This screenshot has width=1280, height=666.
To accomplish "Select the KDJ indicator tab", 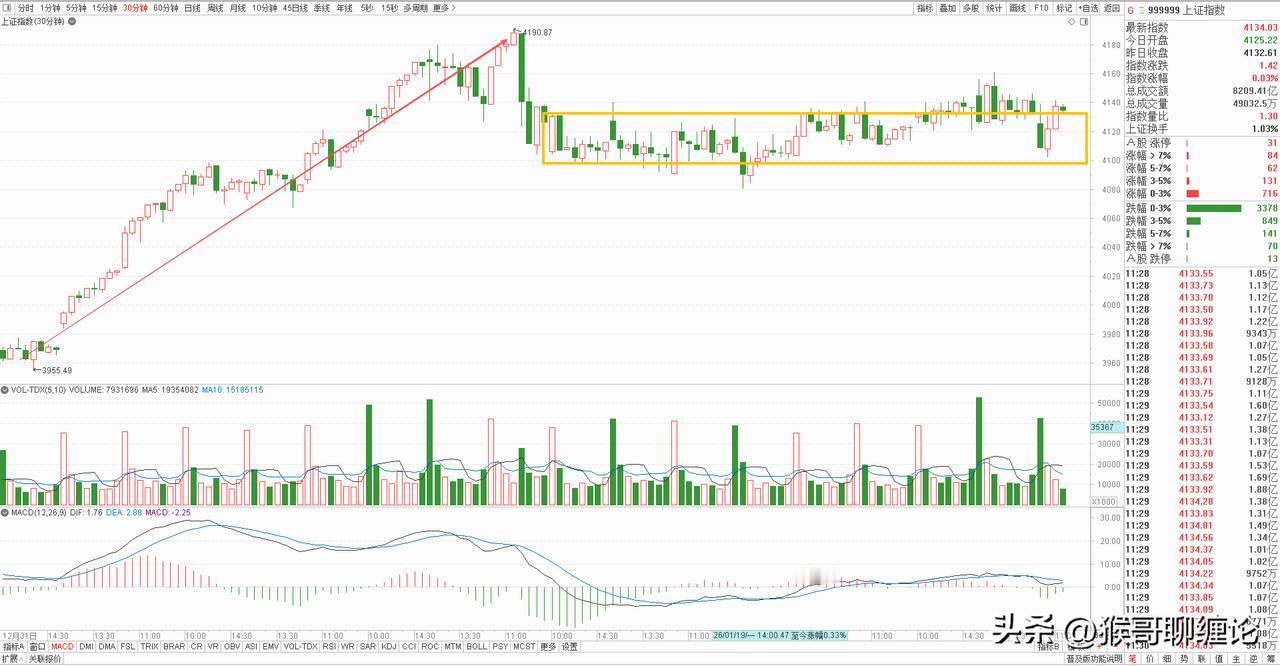I will tap(389, 646).
